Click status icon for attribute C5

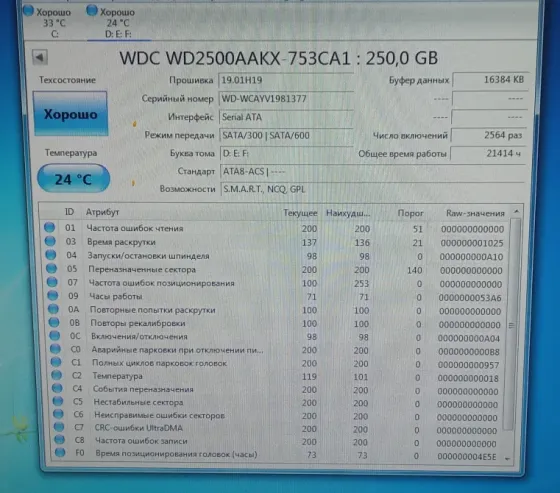pos(58,401)
